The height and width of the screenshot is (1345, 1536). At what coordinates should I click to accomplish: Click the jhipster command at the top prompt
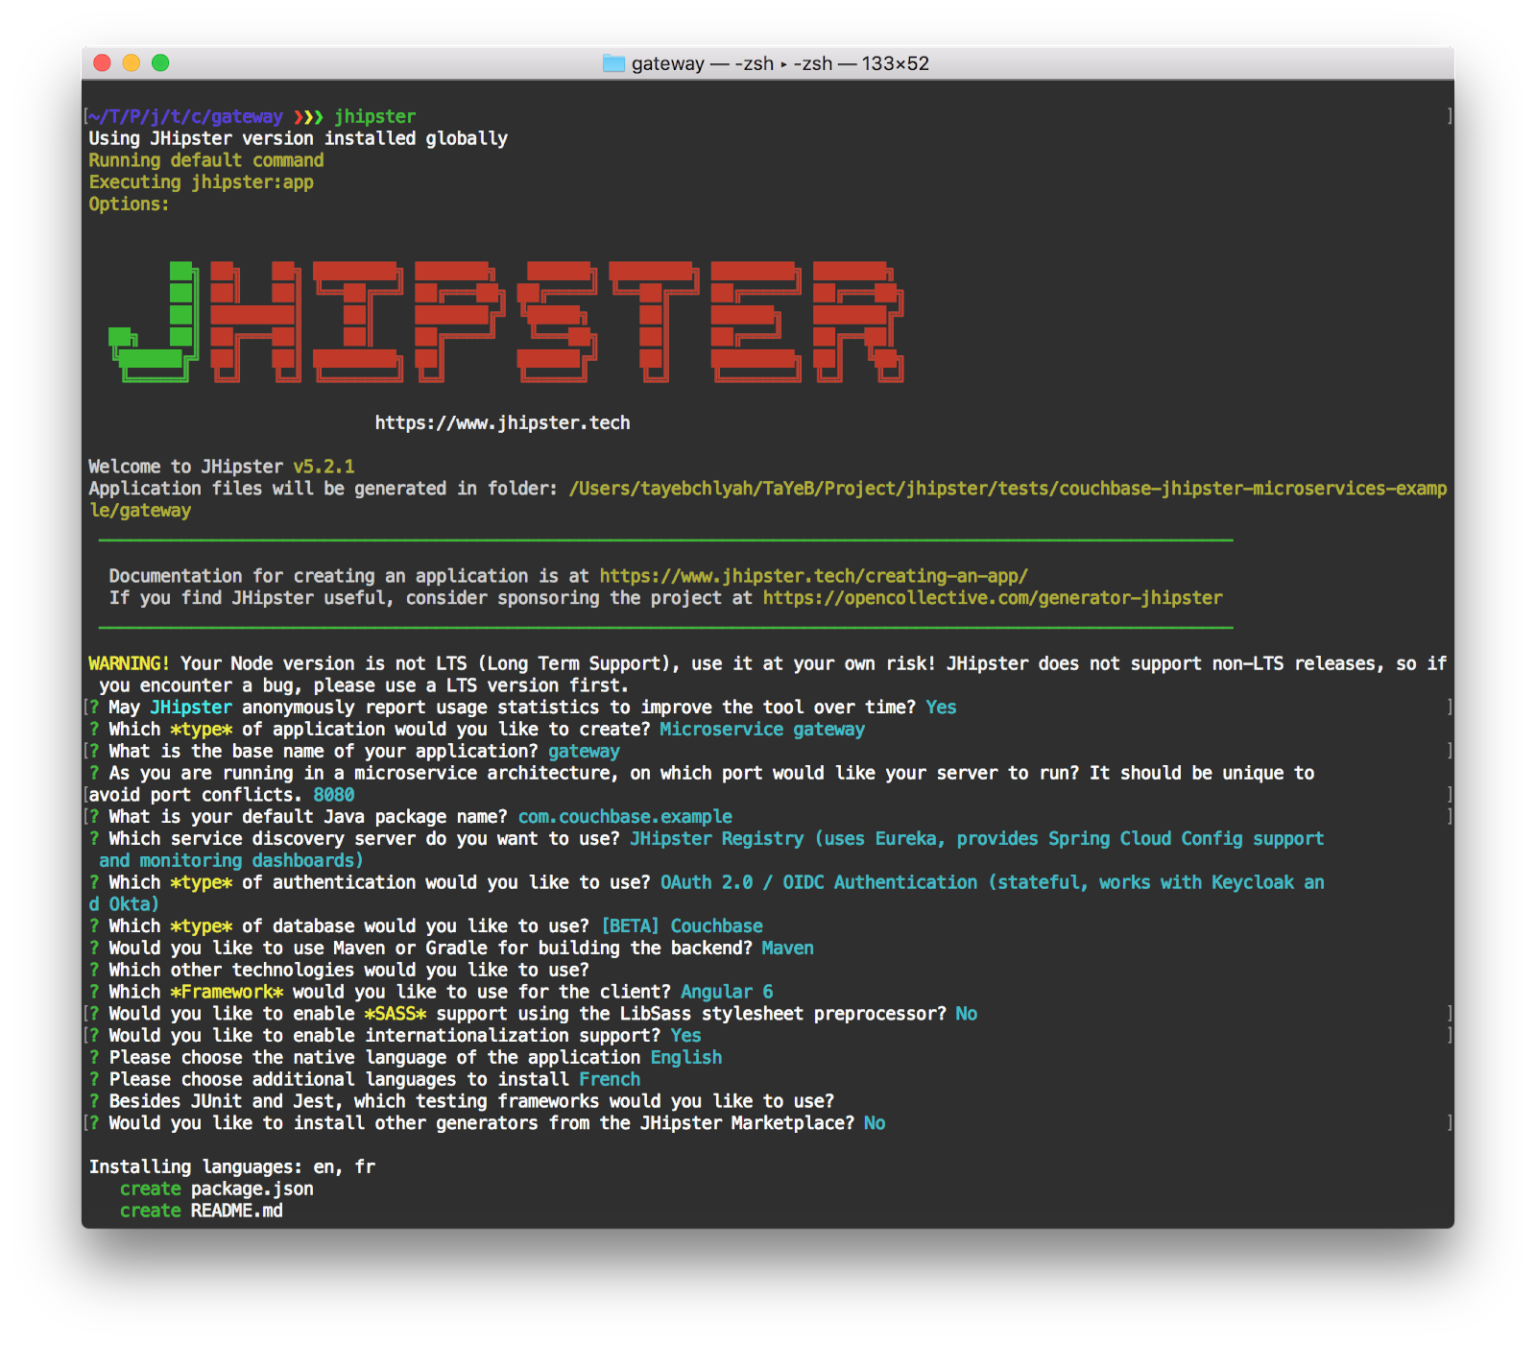pos(375,116)
